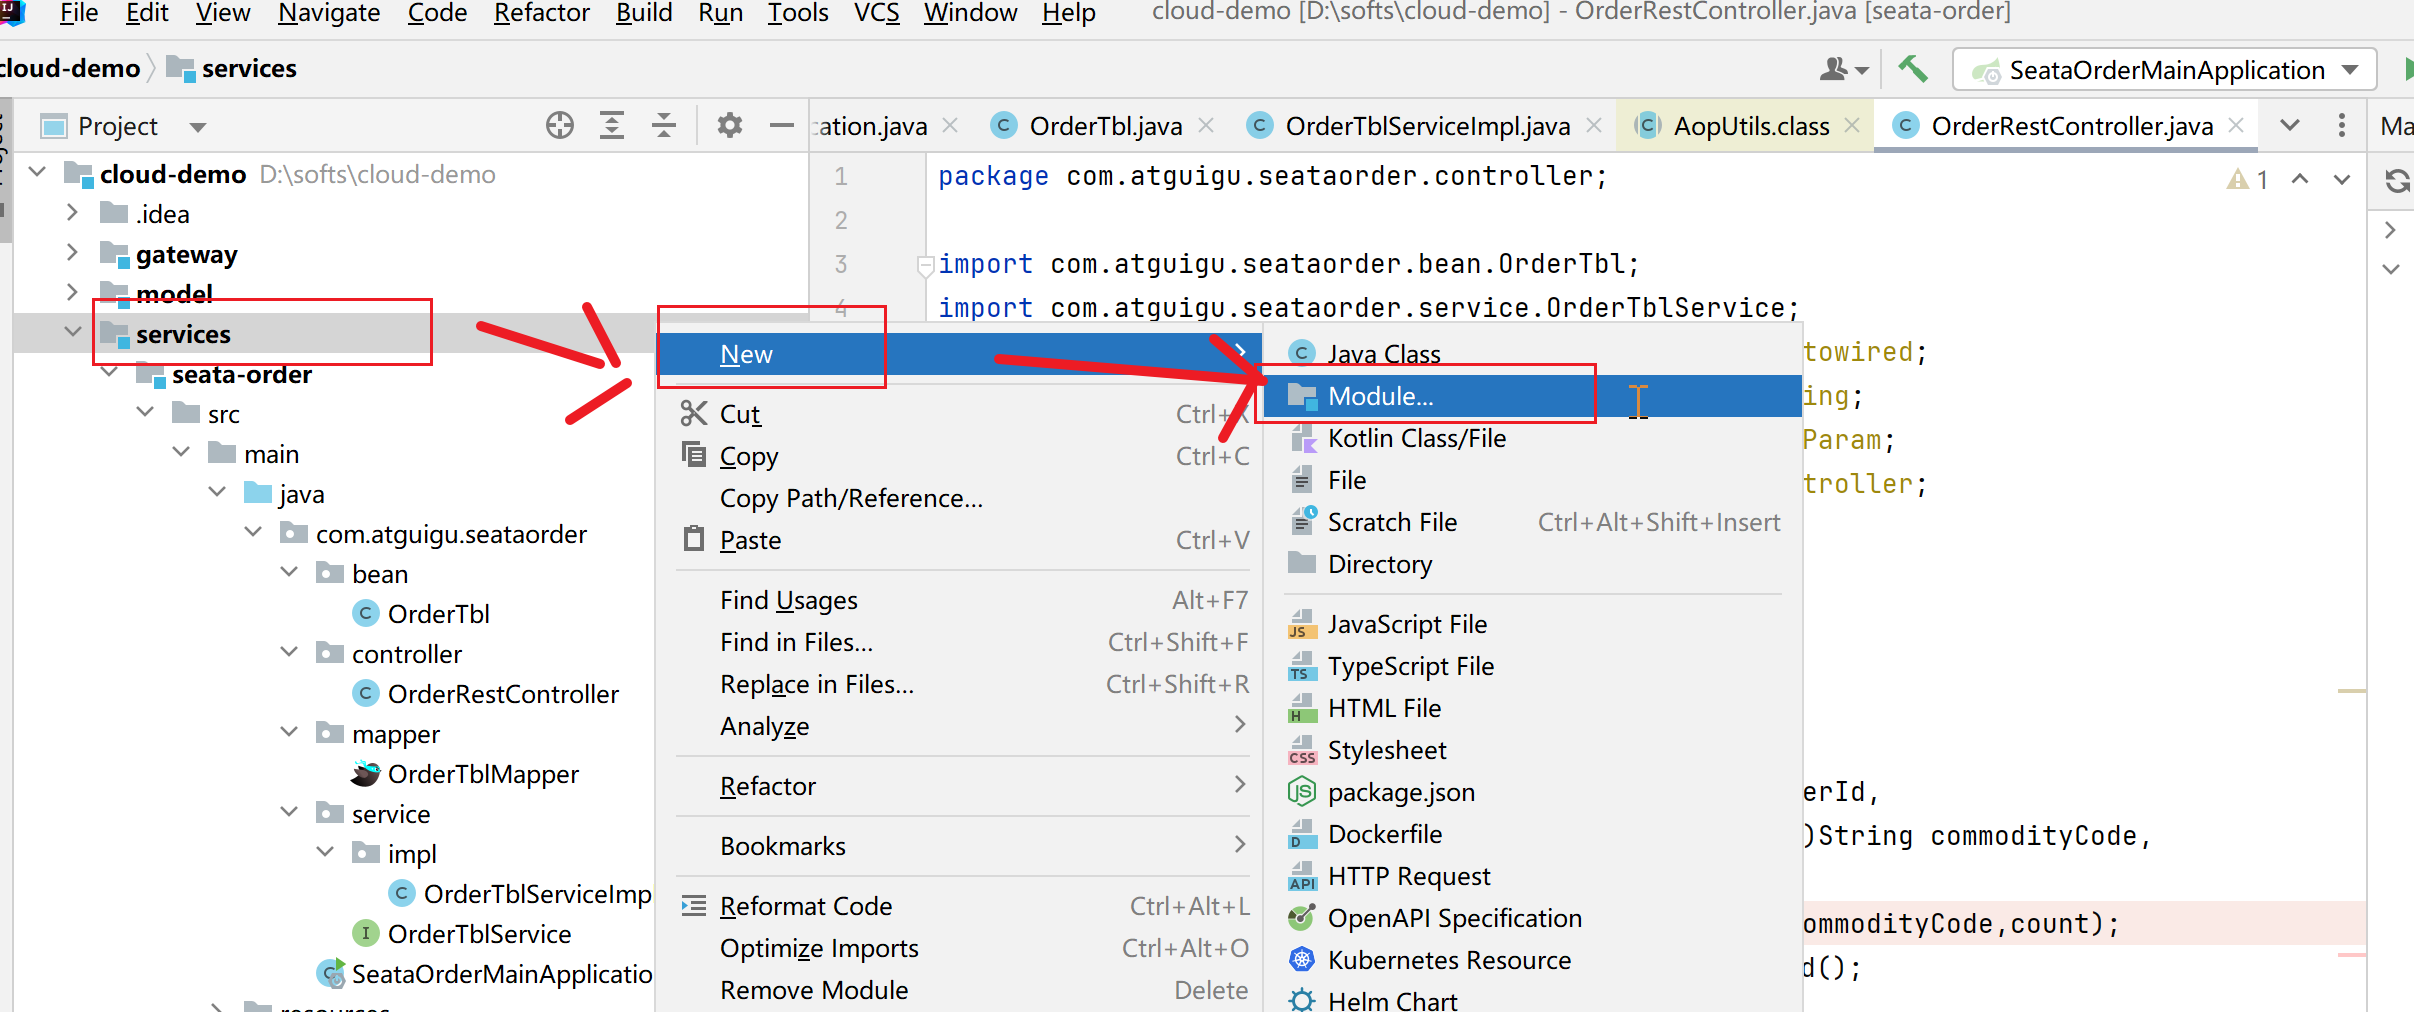Image resolution: width=2414 pixels, height=1012 pixels.
Task: Show hidden editor tabs dropdown chevron
Action: (2290, 126)
